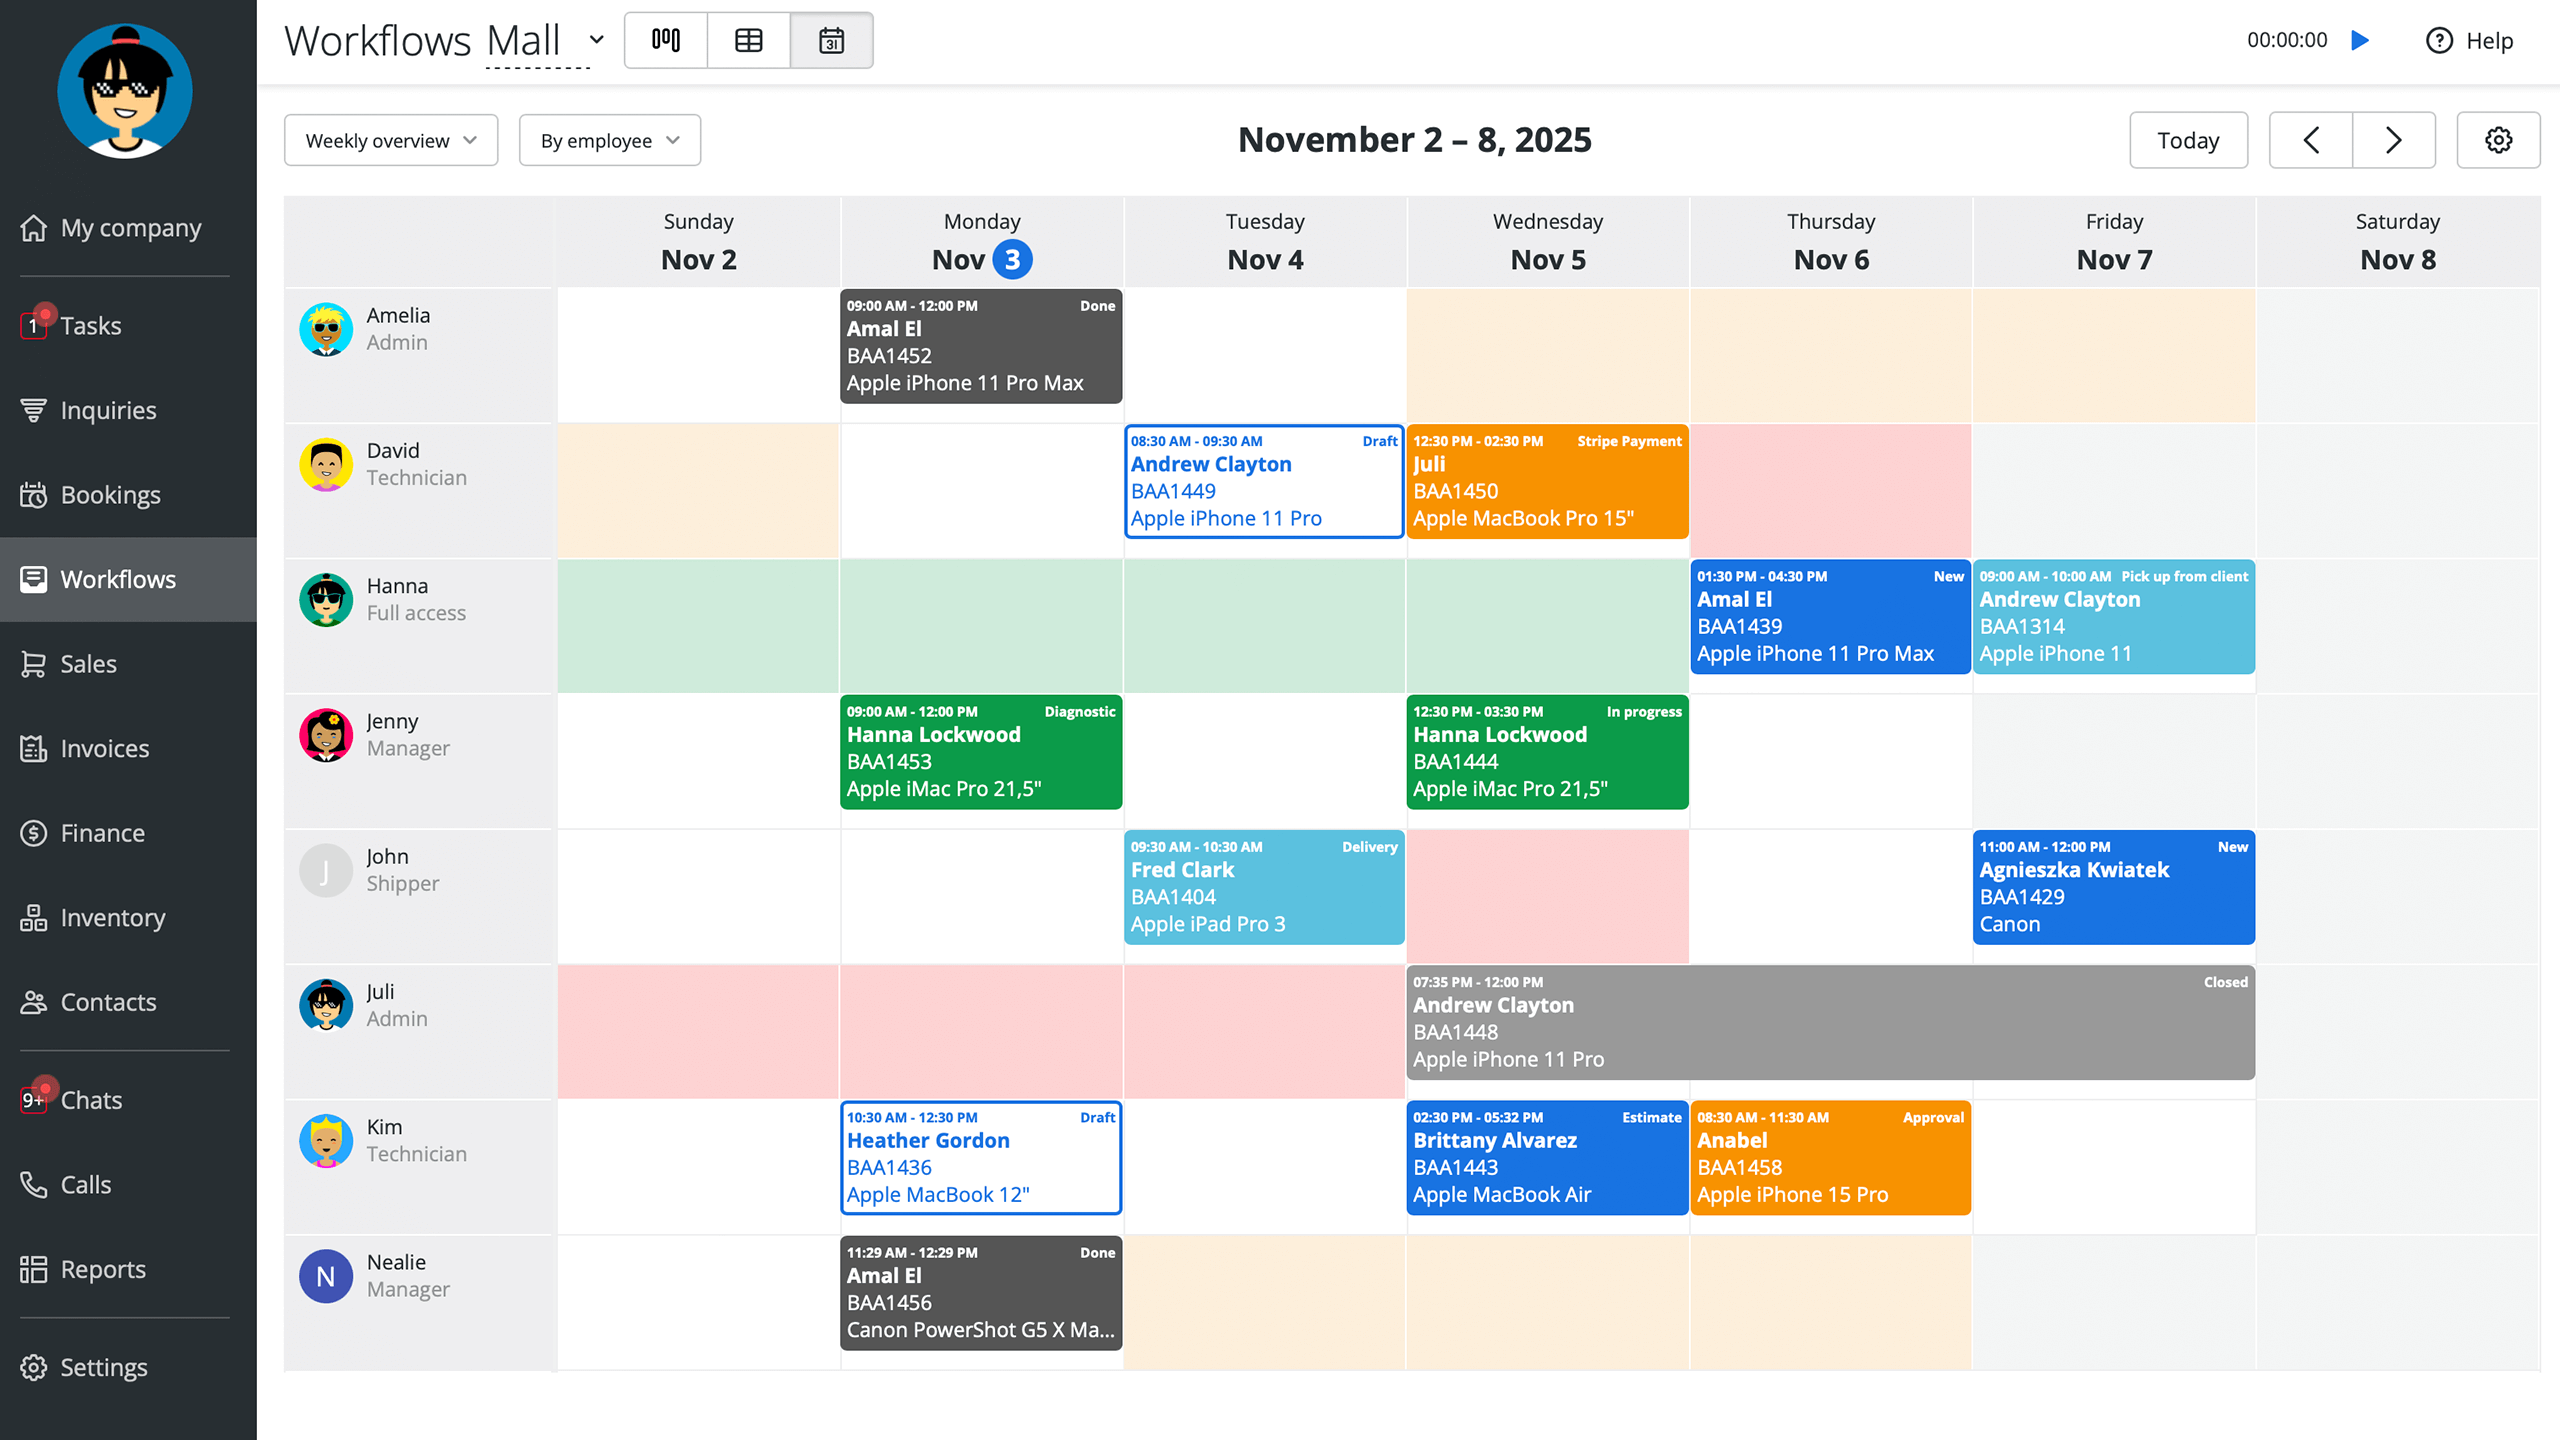The height and width of the screenshot is (1440, 2560).
Task: Switch to kanban board view icon
Action: (666, 40)
